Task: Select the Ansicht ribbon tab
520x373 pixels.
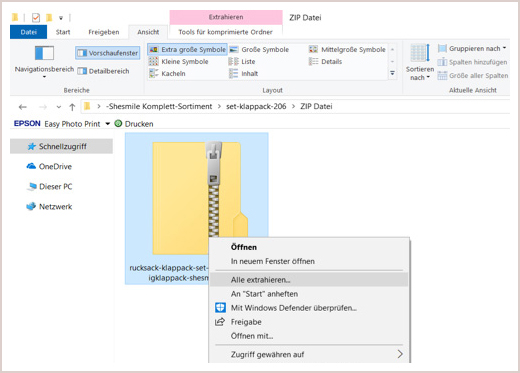Action: [148, 32]
